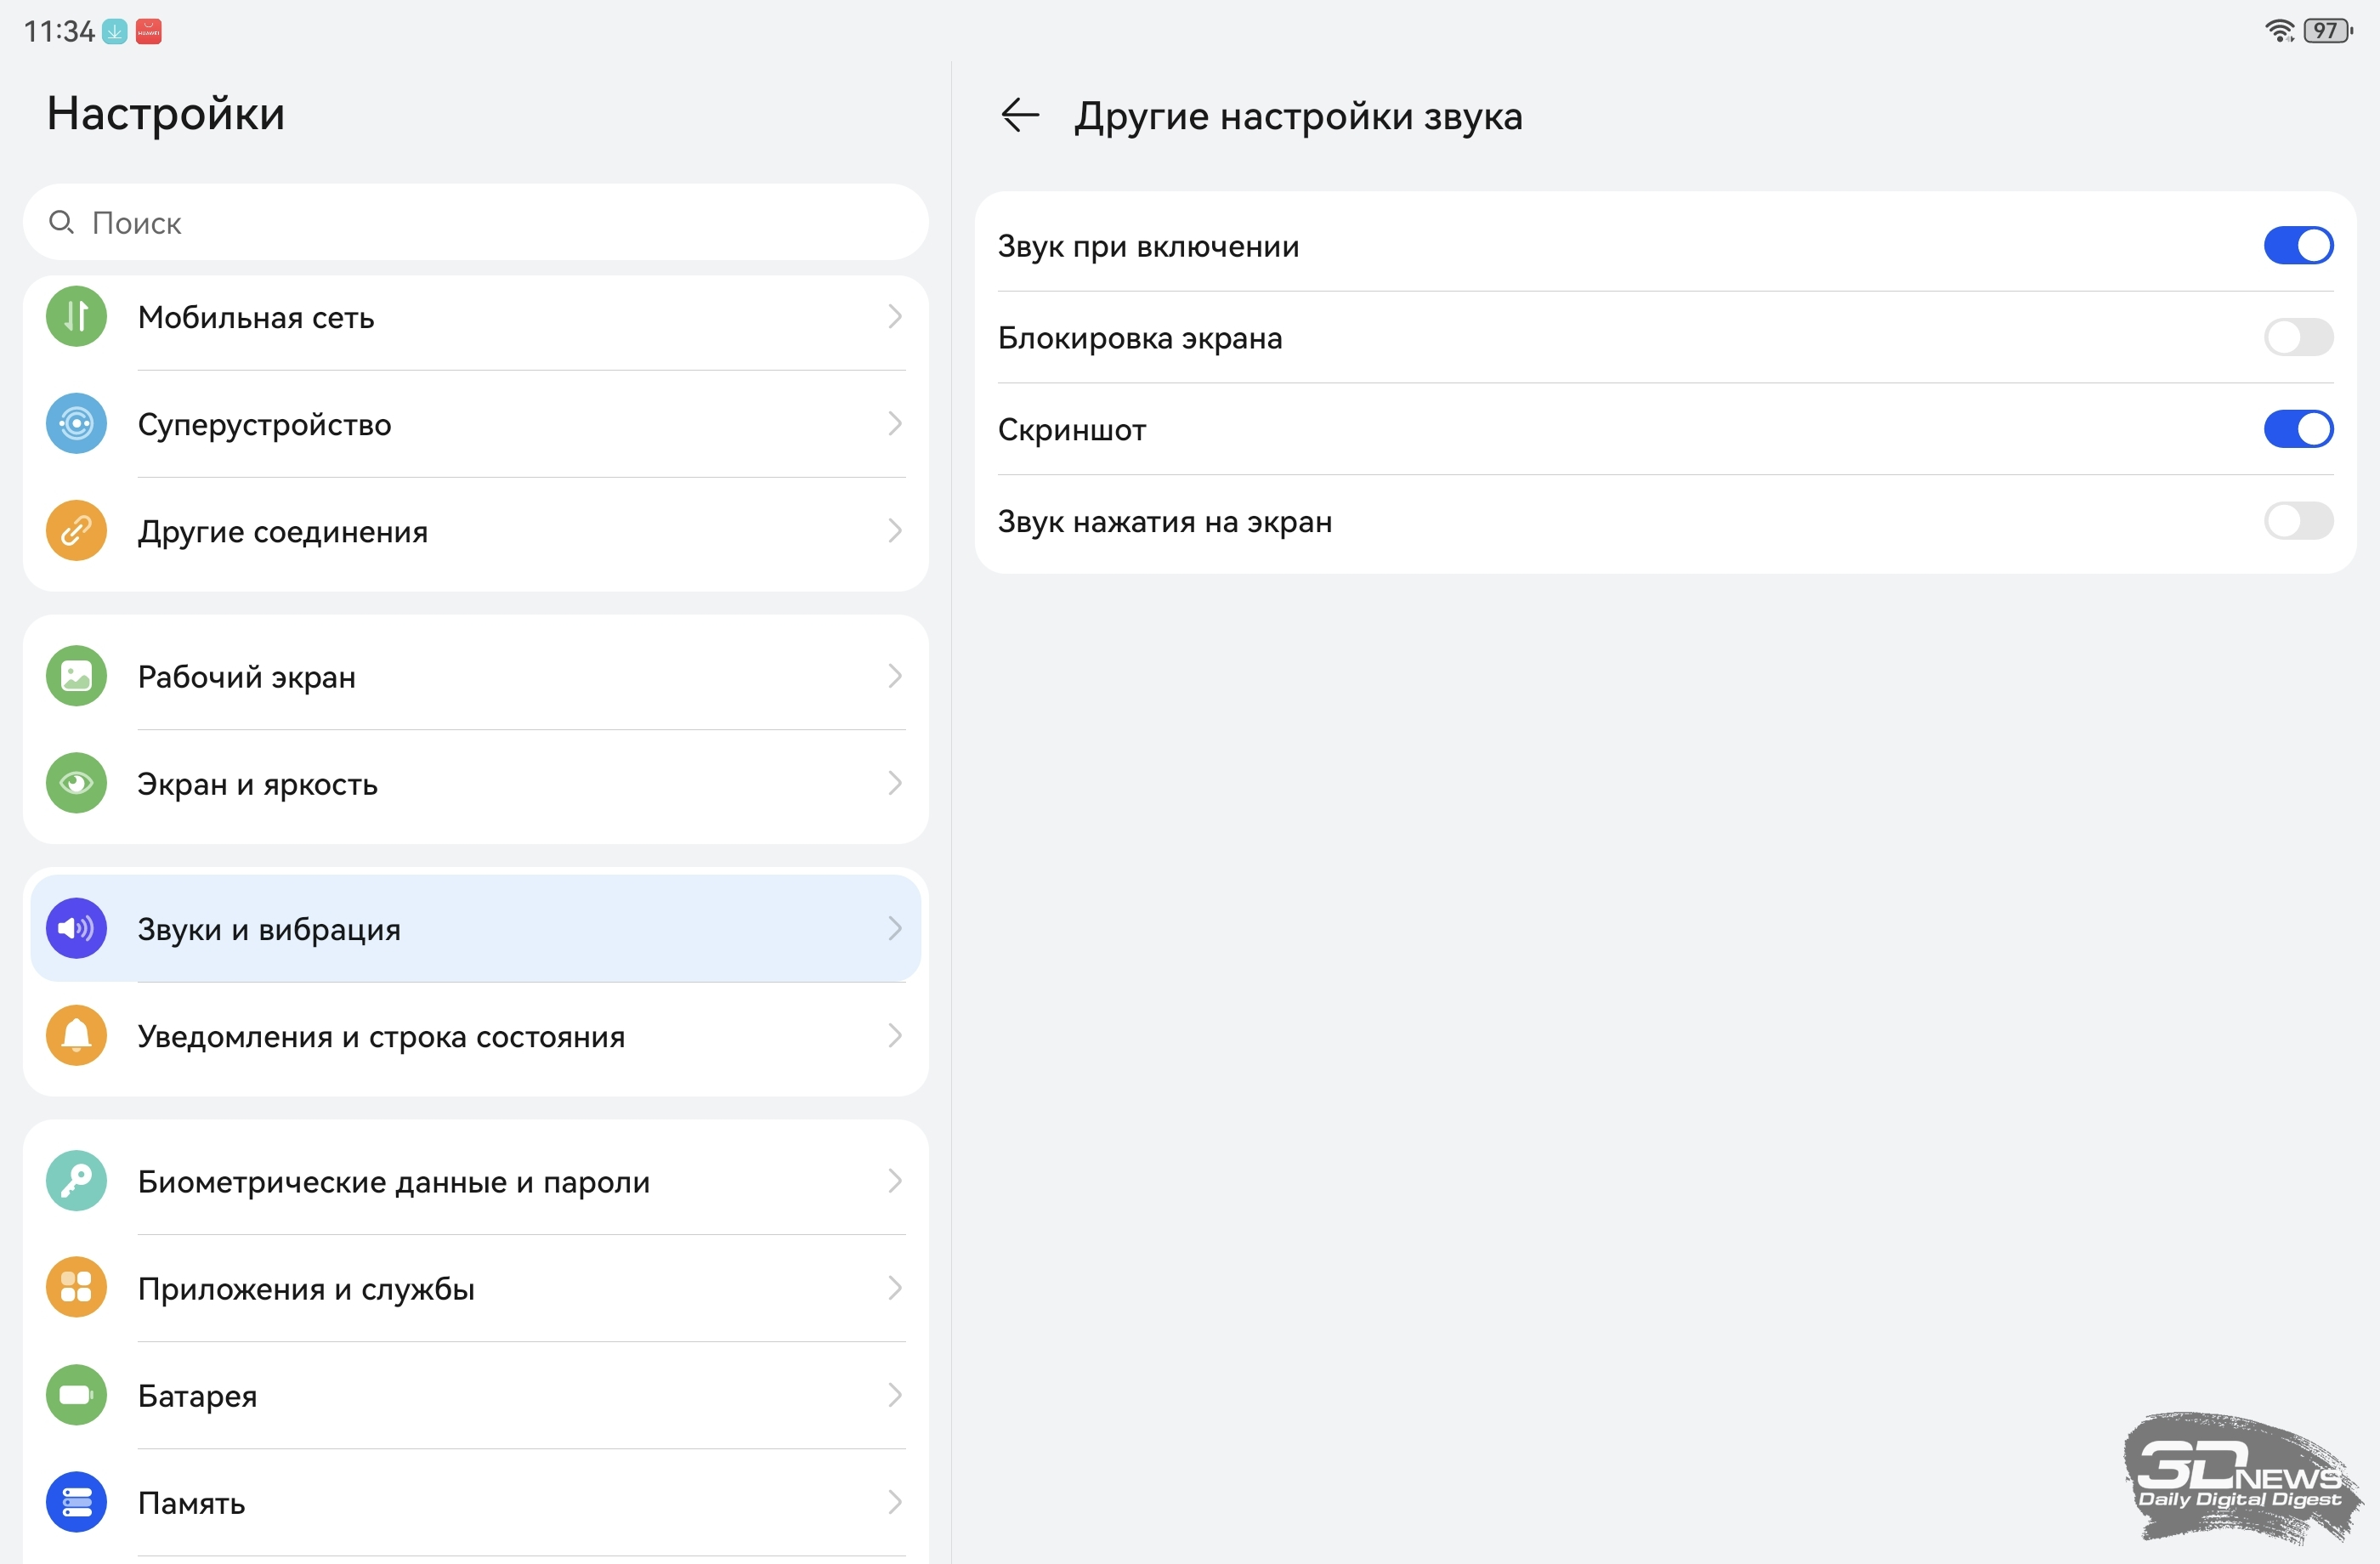Tap the bell icon for Уведомления
Viewport: 2380px width, 1564px height.
76,1035
